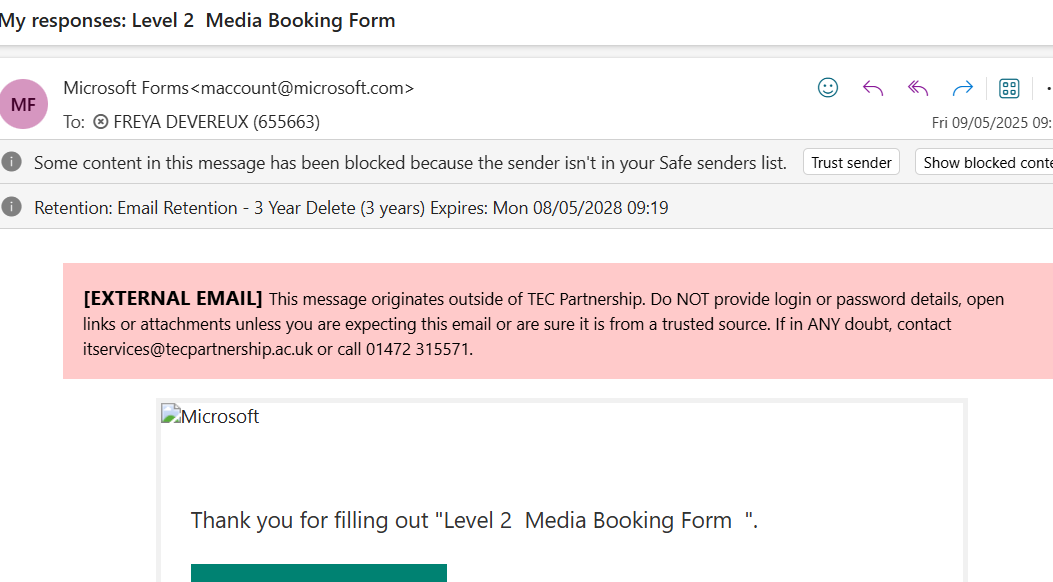Open the apps grid icon

pyautogui.click(x=1009, y=88)
